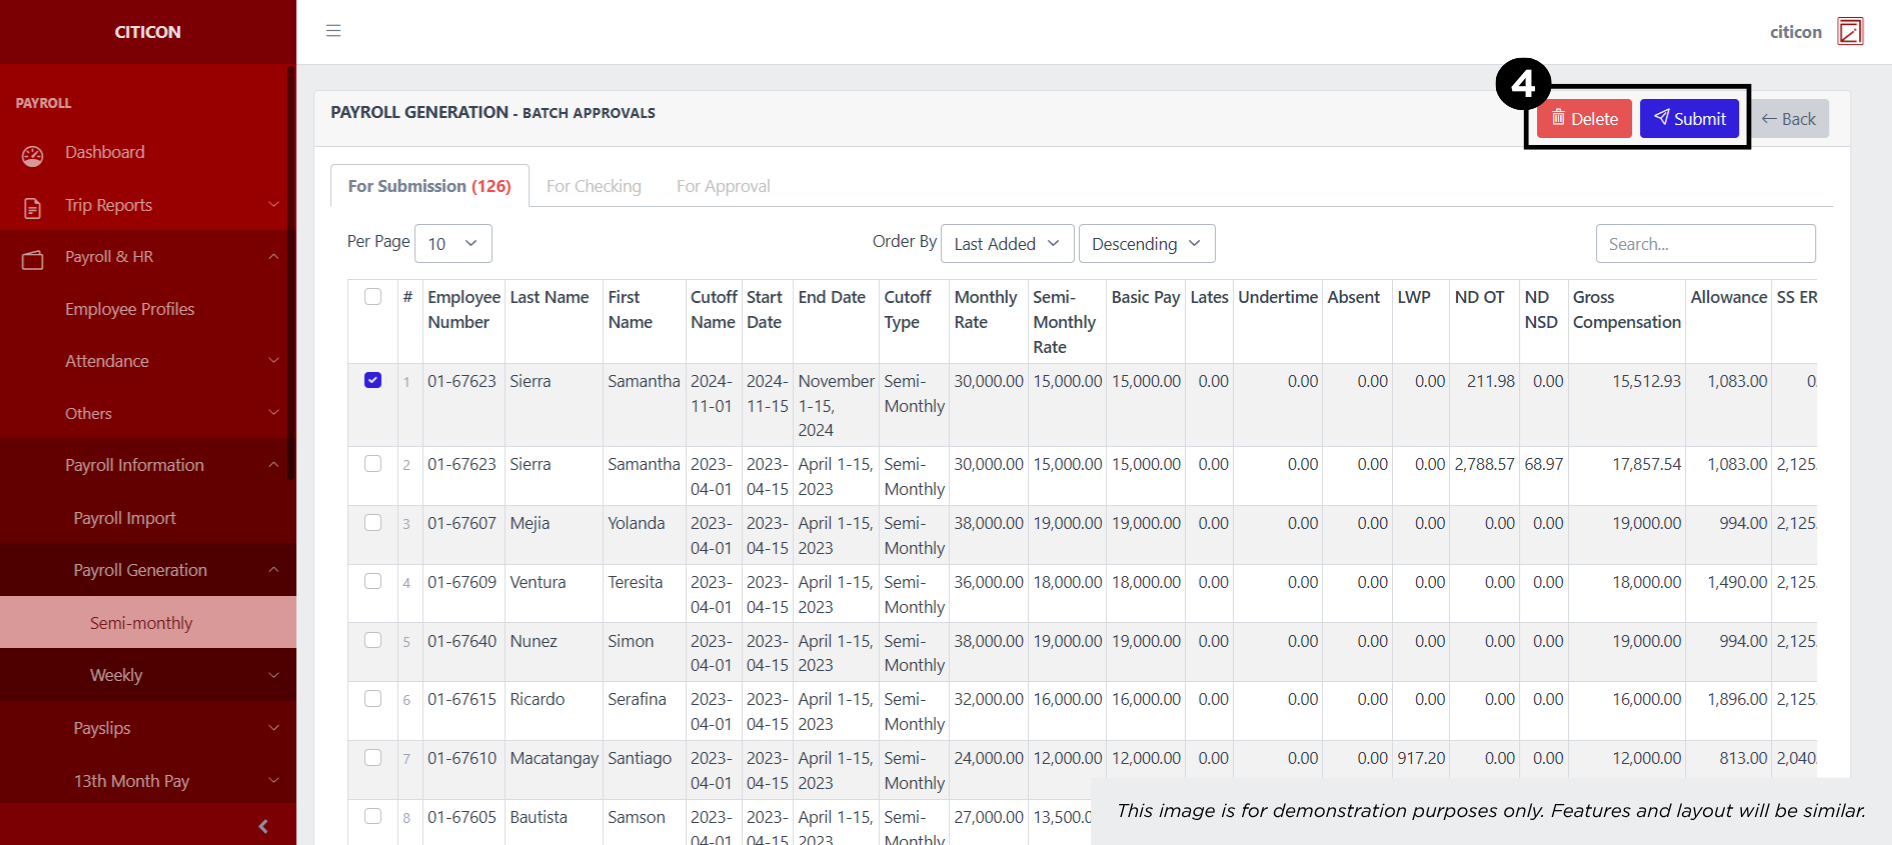Uncheck the row 1 Sierra November checkbox
Image resolution: width=1892 pixels, height=845 pixels.
click(373, 380)
